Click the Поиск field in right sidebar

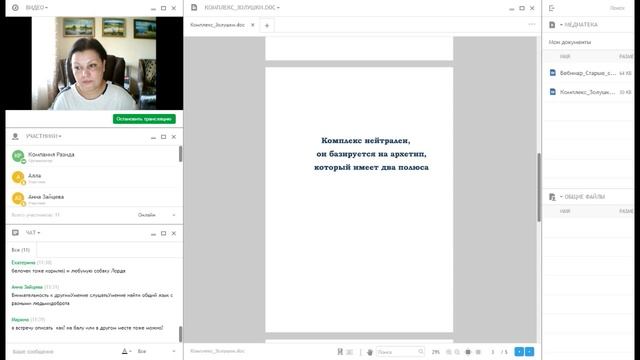coord(616,8)
